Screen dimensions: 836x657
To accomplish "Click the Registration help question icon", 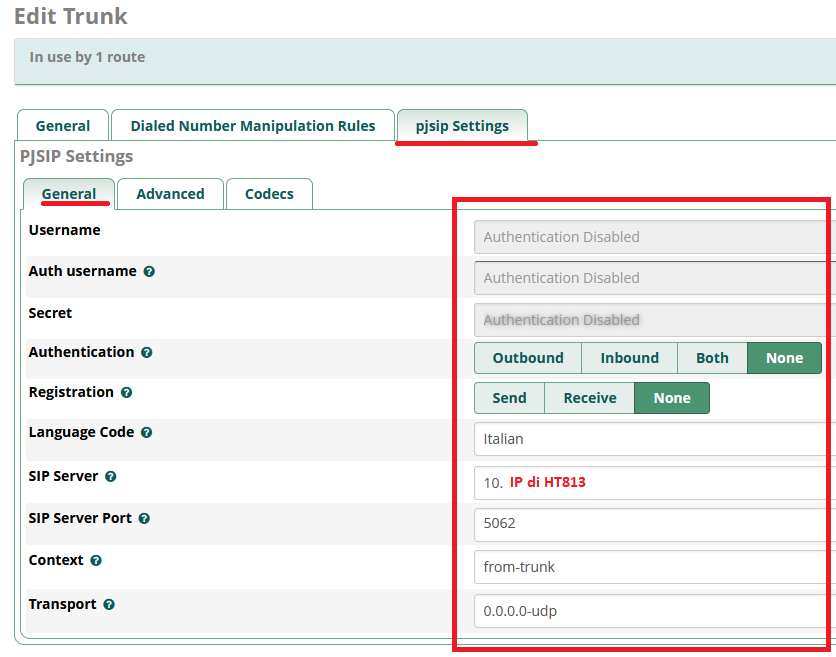I will coord(126,392).
